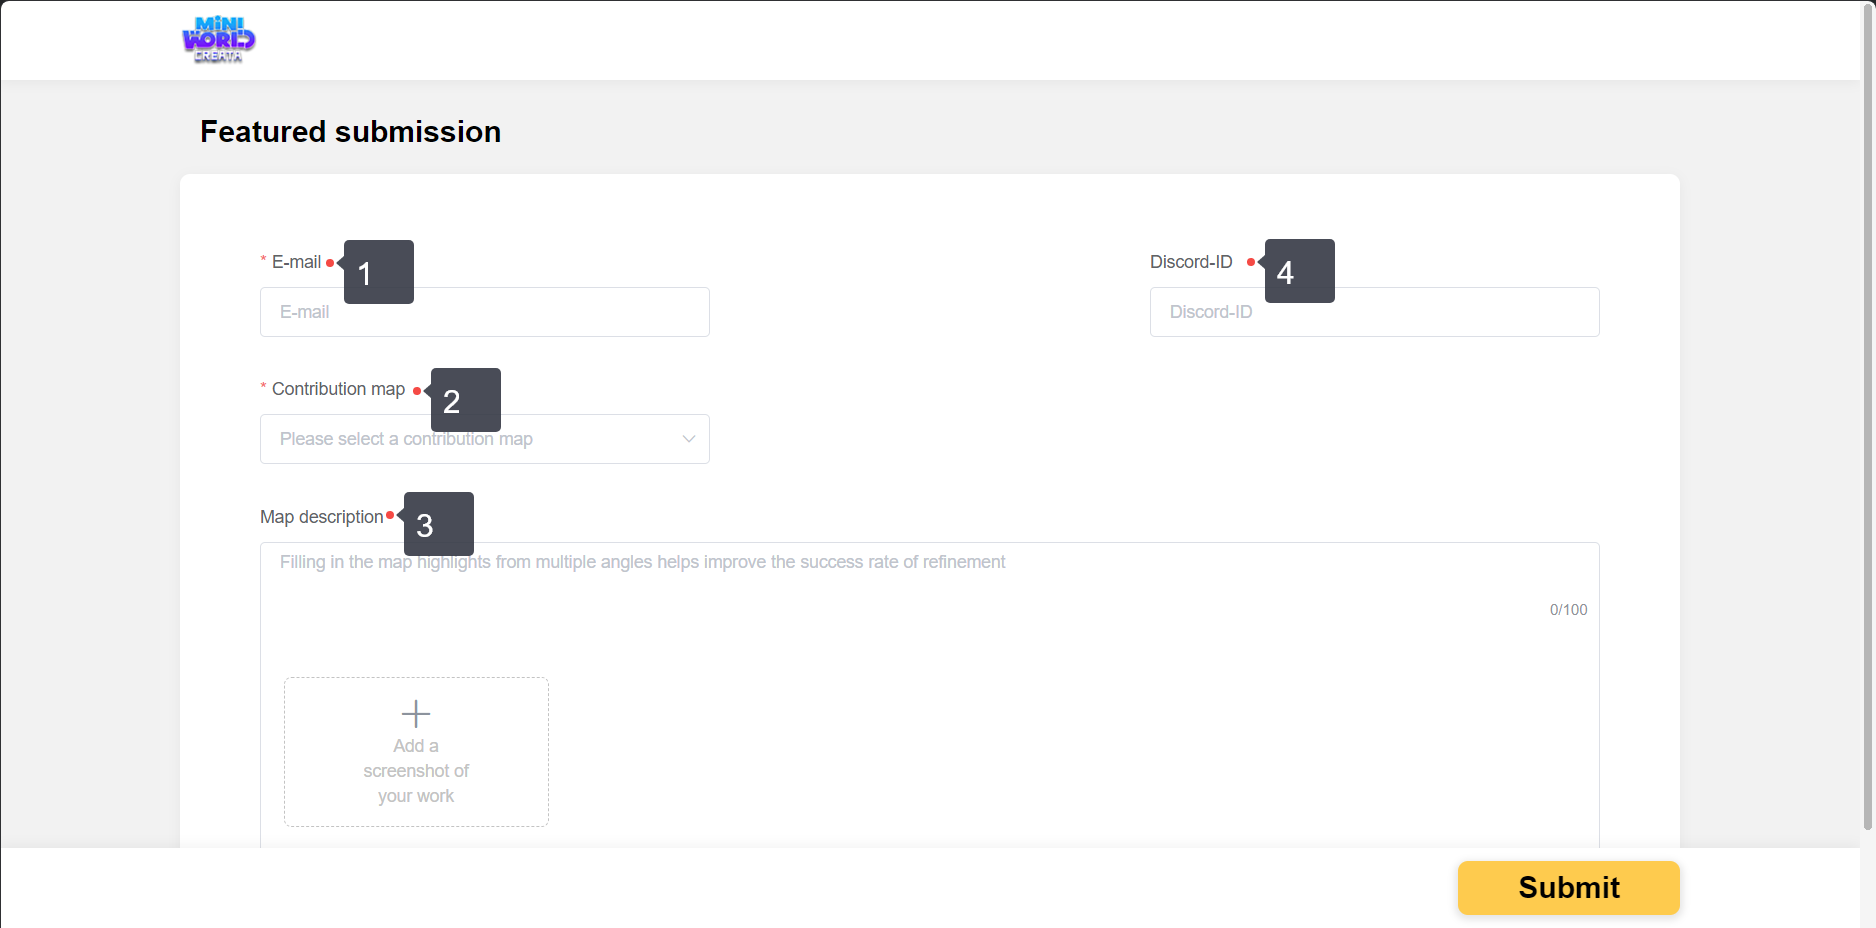Expand the dropdown via its chevron arrow
Viewport: 1876px width, 928px height.
[x=689, y=439]
